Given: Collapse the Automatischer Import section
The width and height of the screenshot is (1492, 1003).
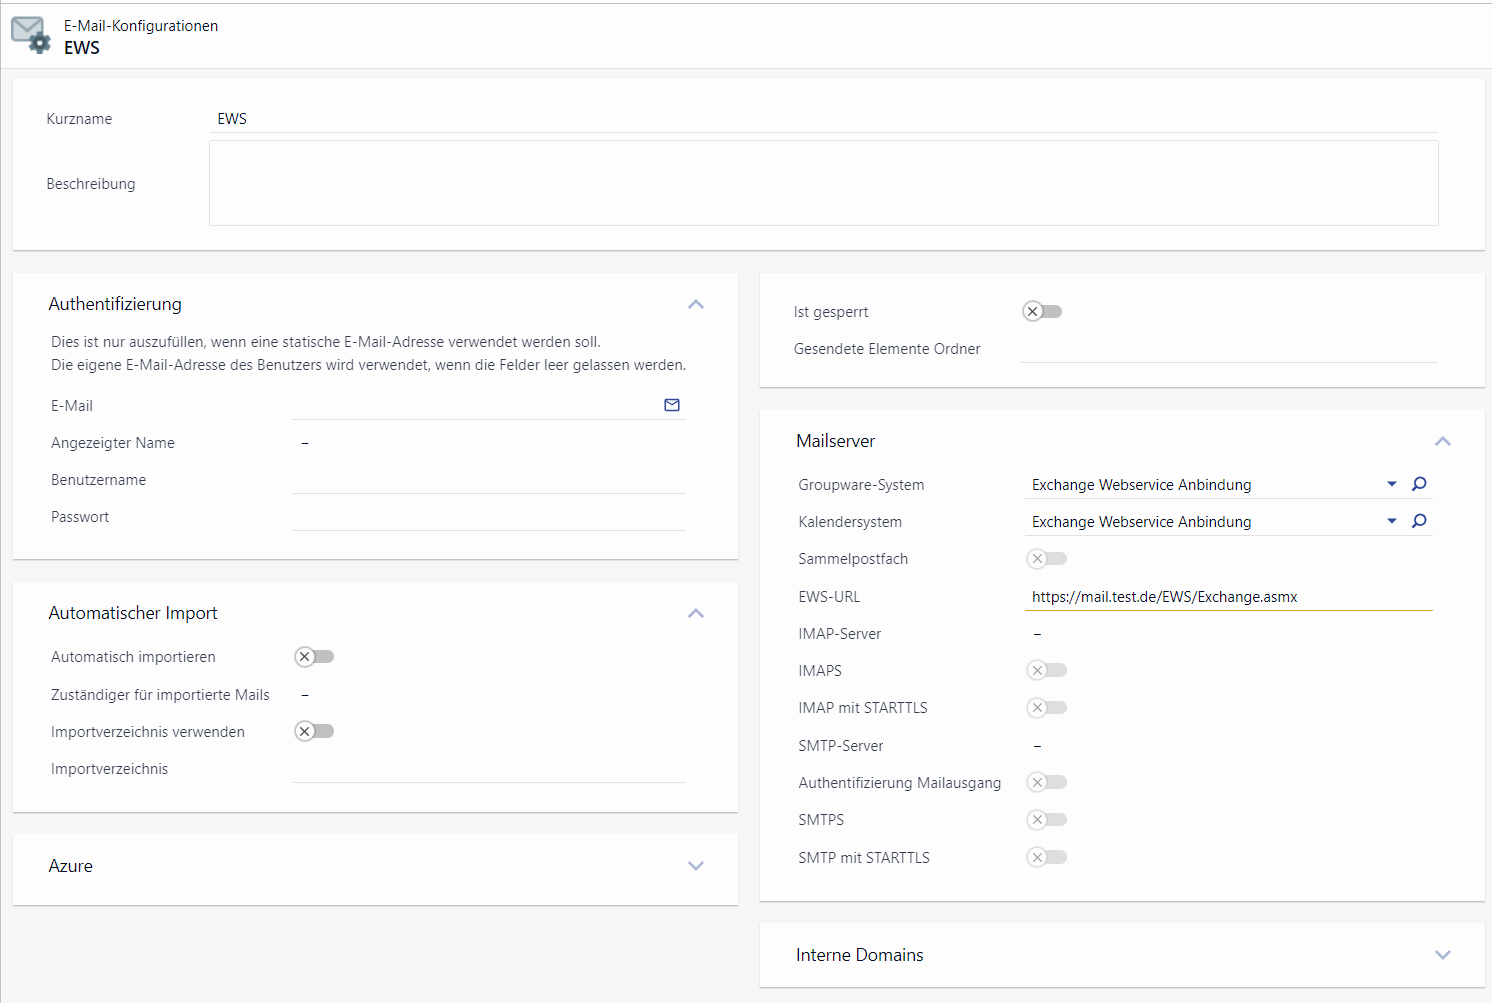Looking at the screenshot, I should click(x=696, y=613).
